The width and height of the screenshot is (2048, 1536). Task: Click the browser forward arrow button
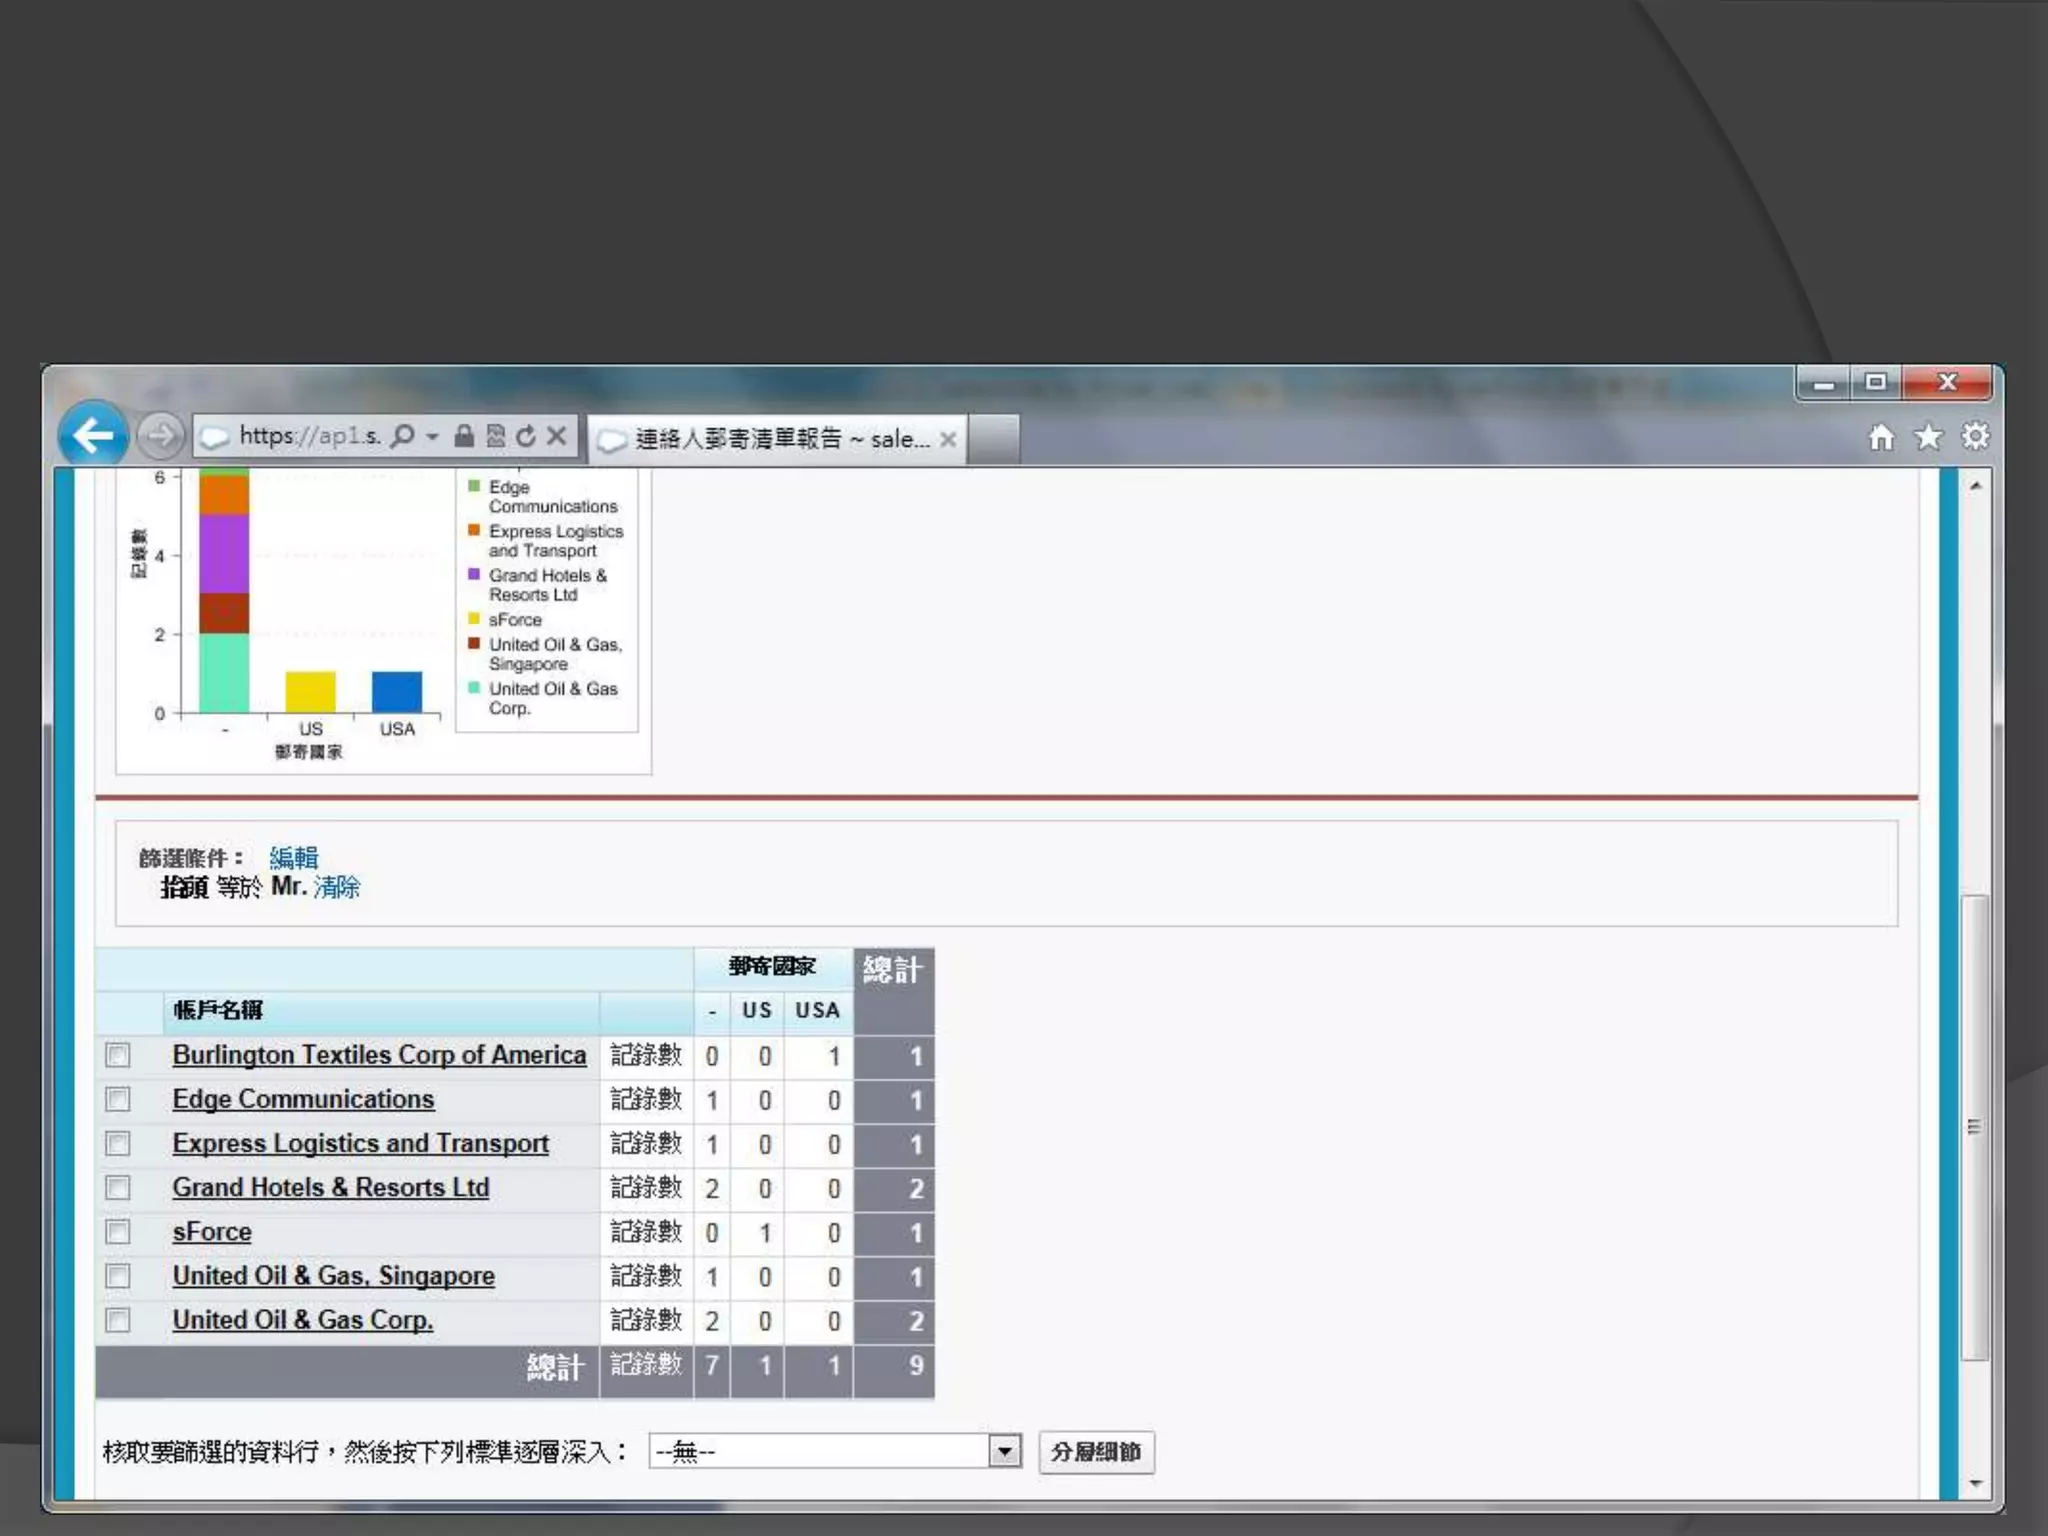pos(160,436)
